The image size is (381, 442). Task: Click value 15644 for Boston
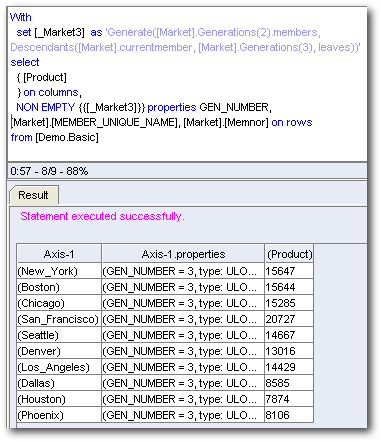coord(289,287)
